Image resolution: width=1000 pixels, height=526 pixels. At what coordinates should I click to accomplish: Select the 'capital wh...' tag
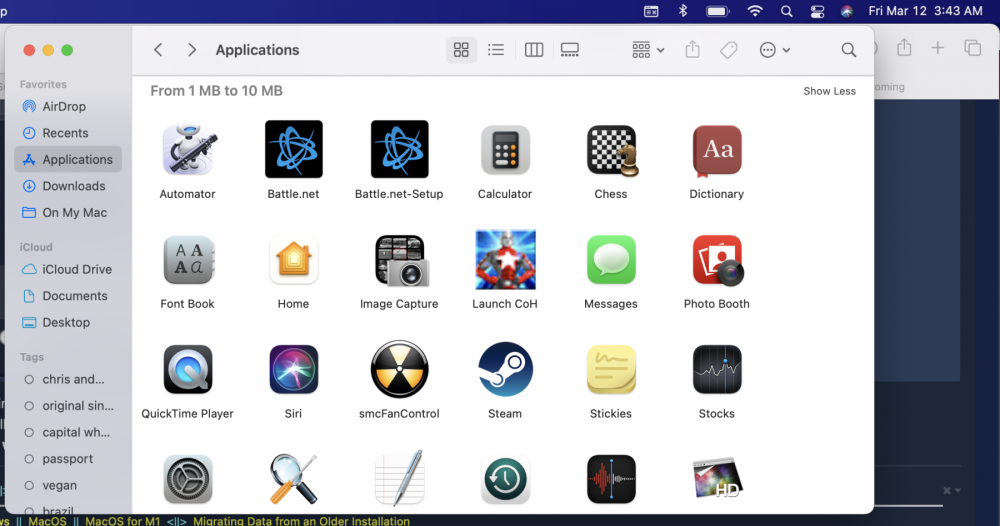point(68,432)
